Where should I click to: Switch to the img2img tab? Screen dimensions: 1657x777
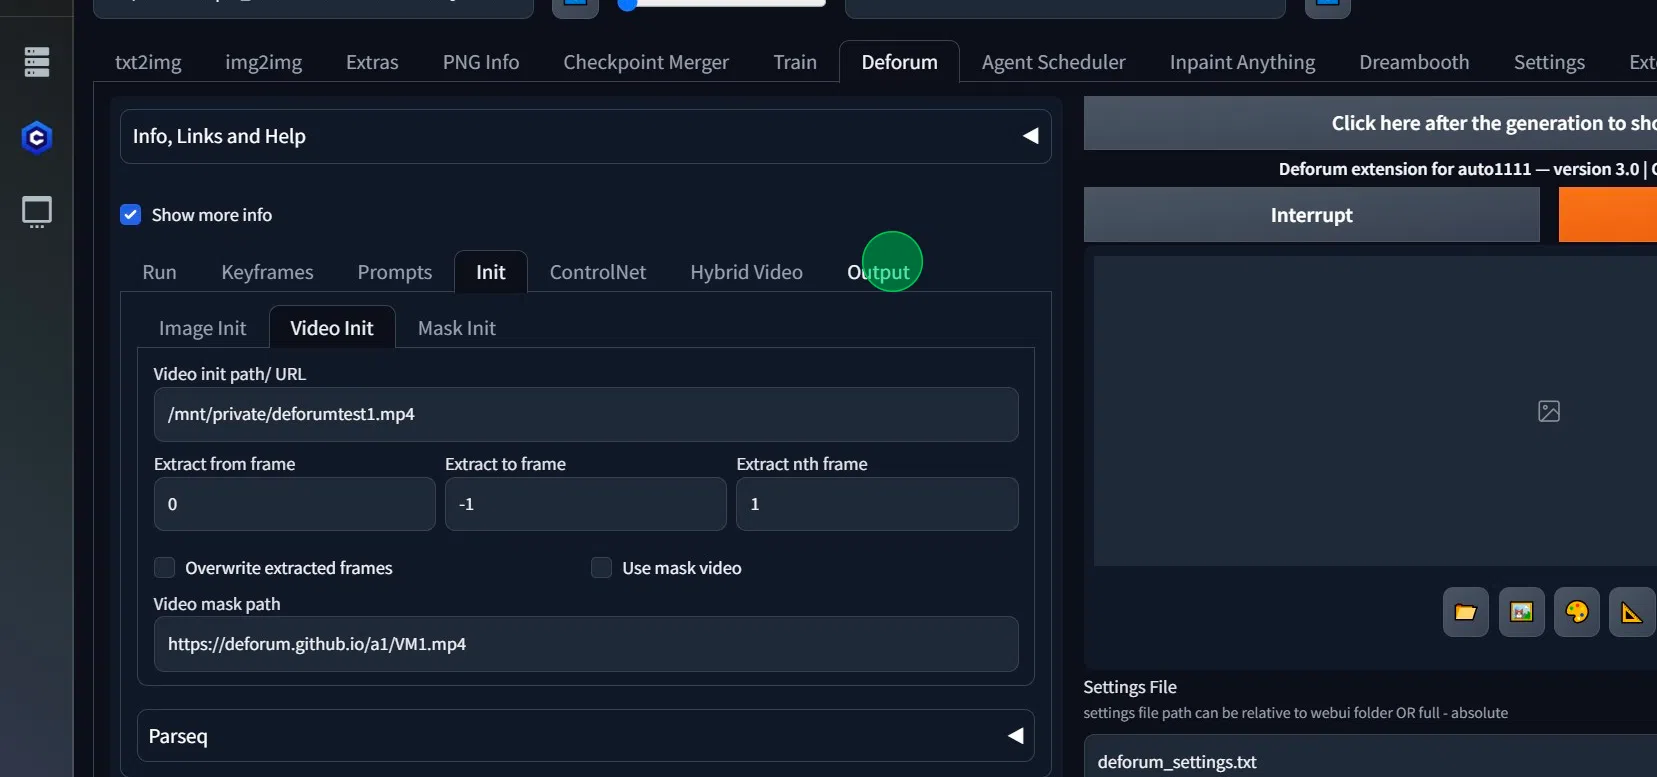click(x=264, y=62)
